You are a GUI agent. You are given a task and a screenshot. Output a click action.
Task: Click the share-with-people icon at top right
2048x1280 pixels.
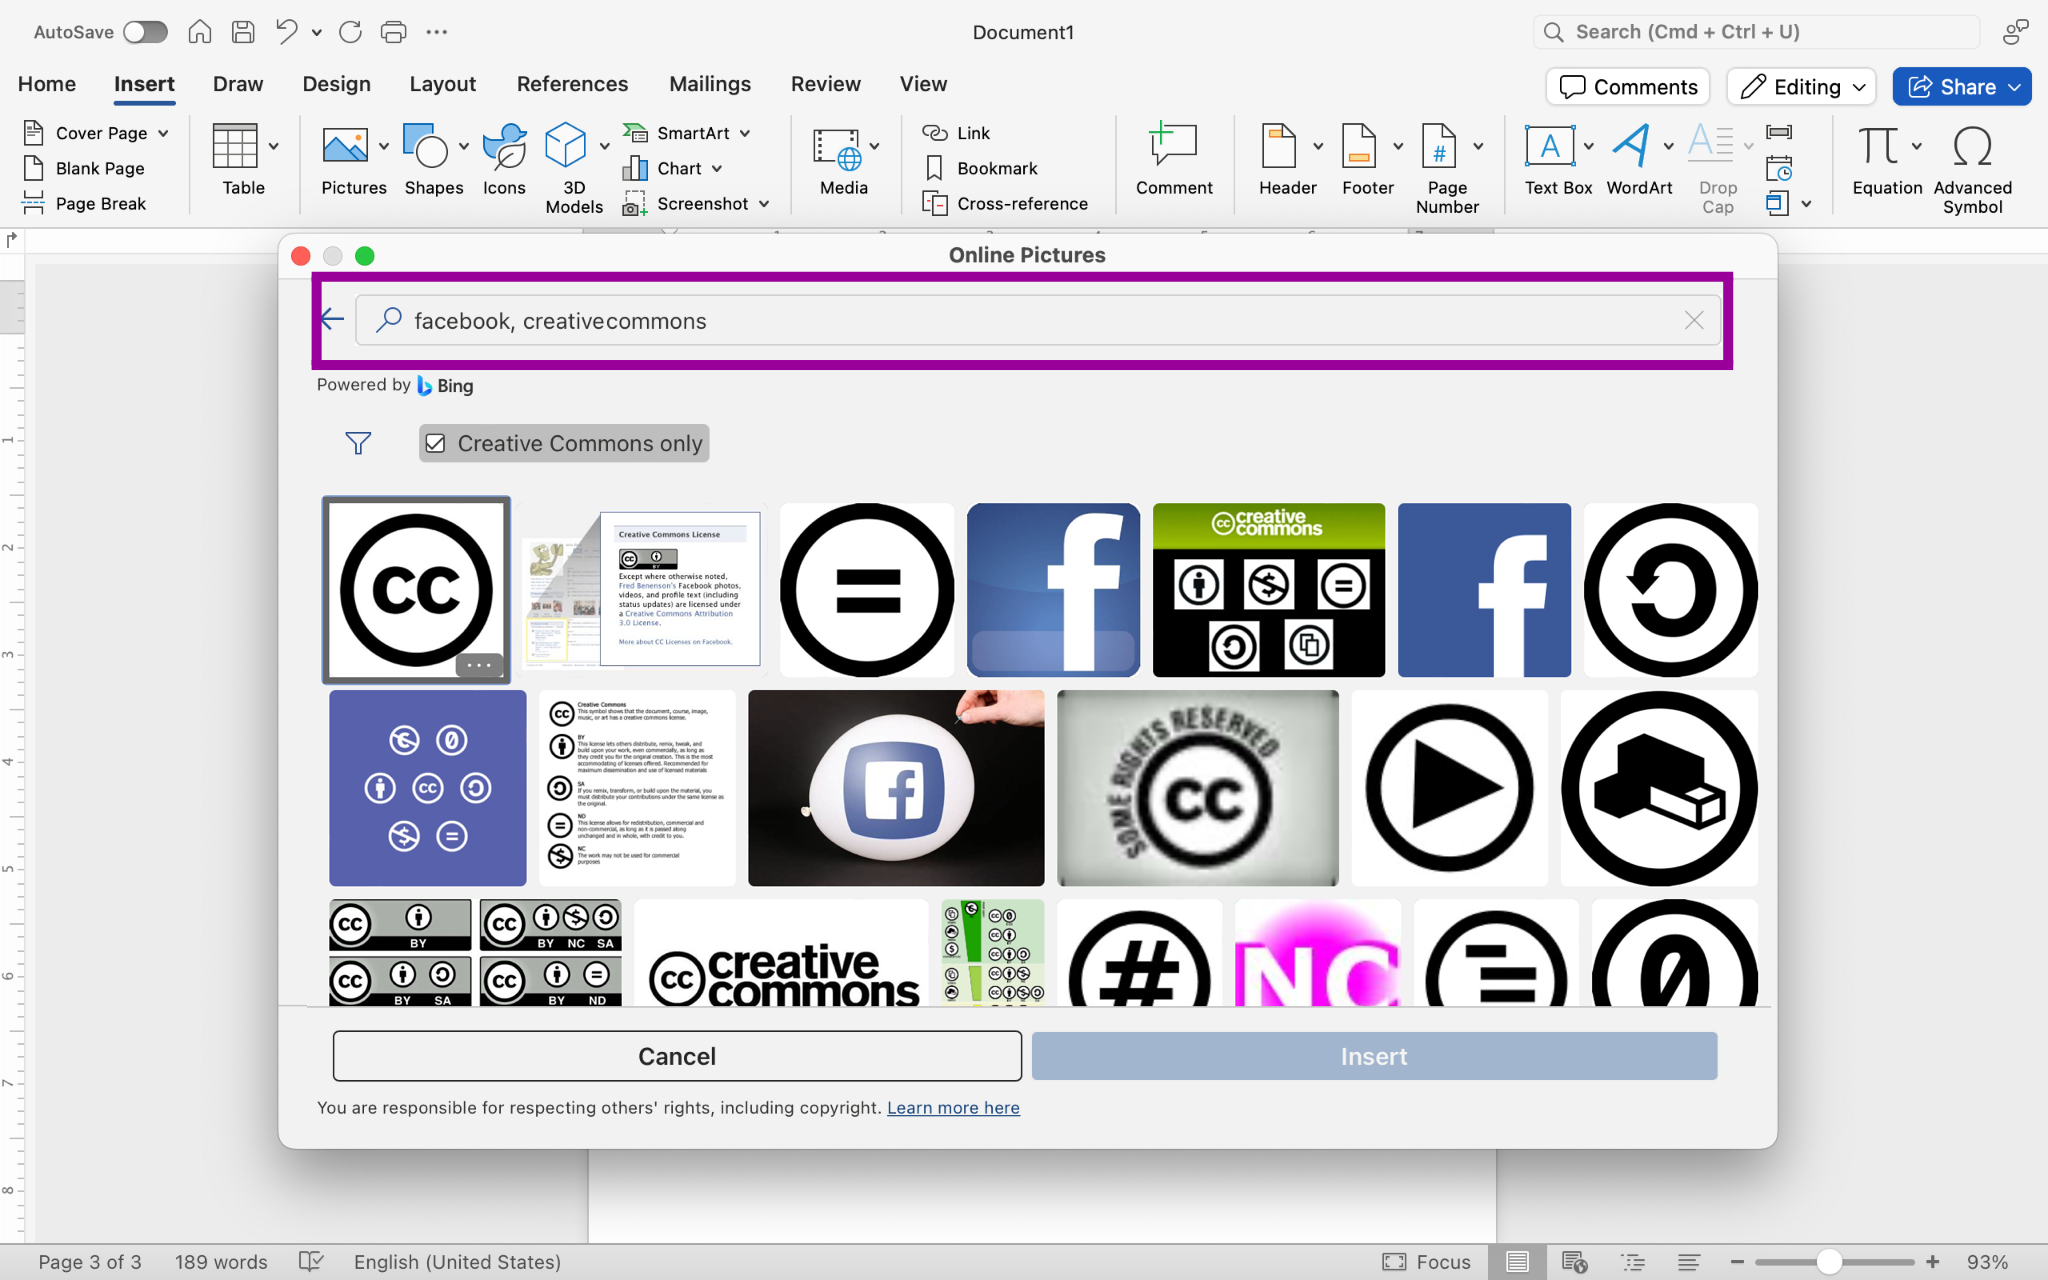point(2015,32)
